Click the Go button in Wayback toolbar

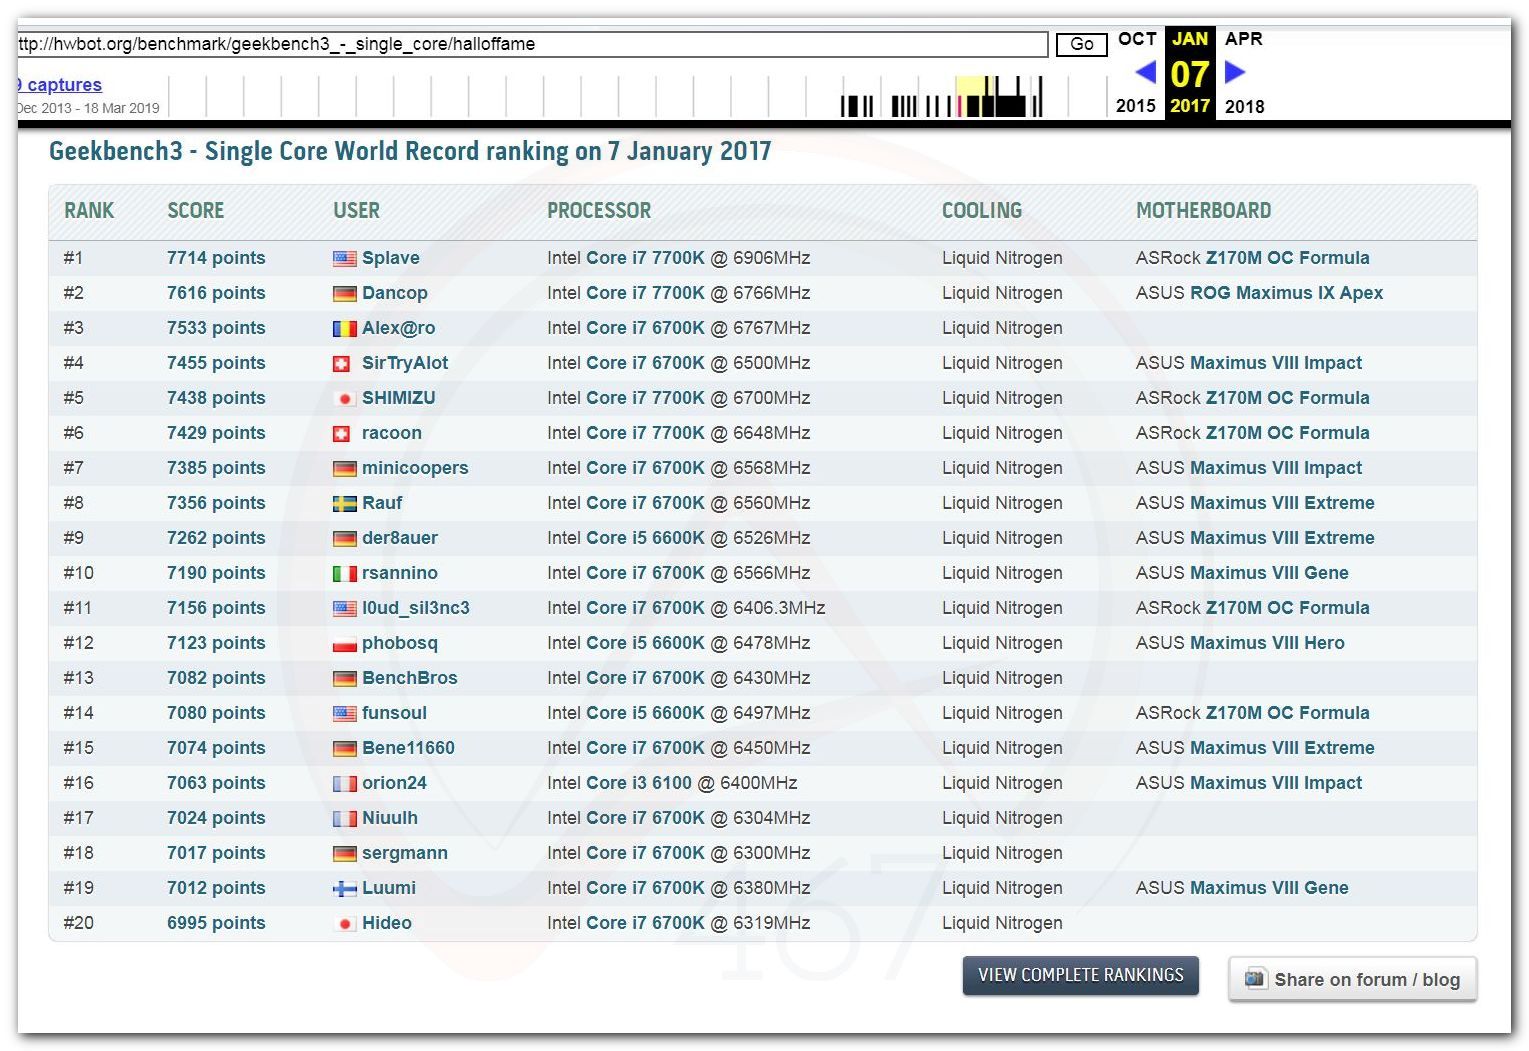1082,44
